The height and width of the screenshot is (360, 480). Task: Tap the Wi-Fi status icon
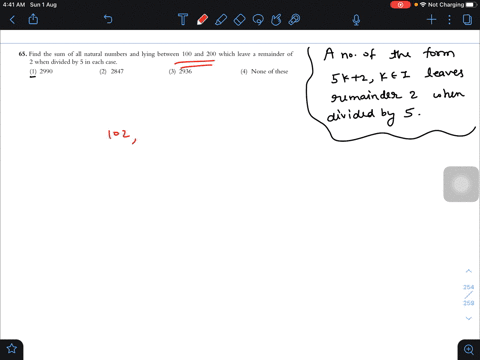(x=423, y=5)
